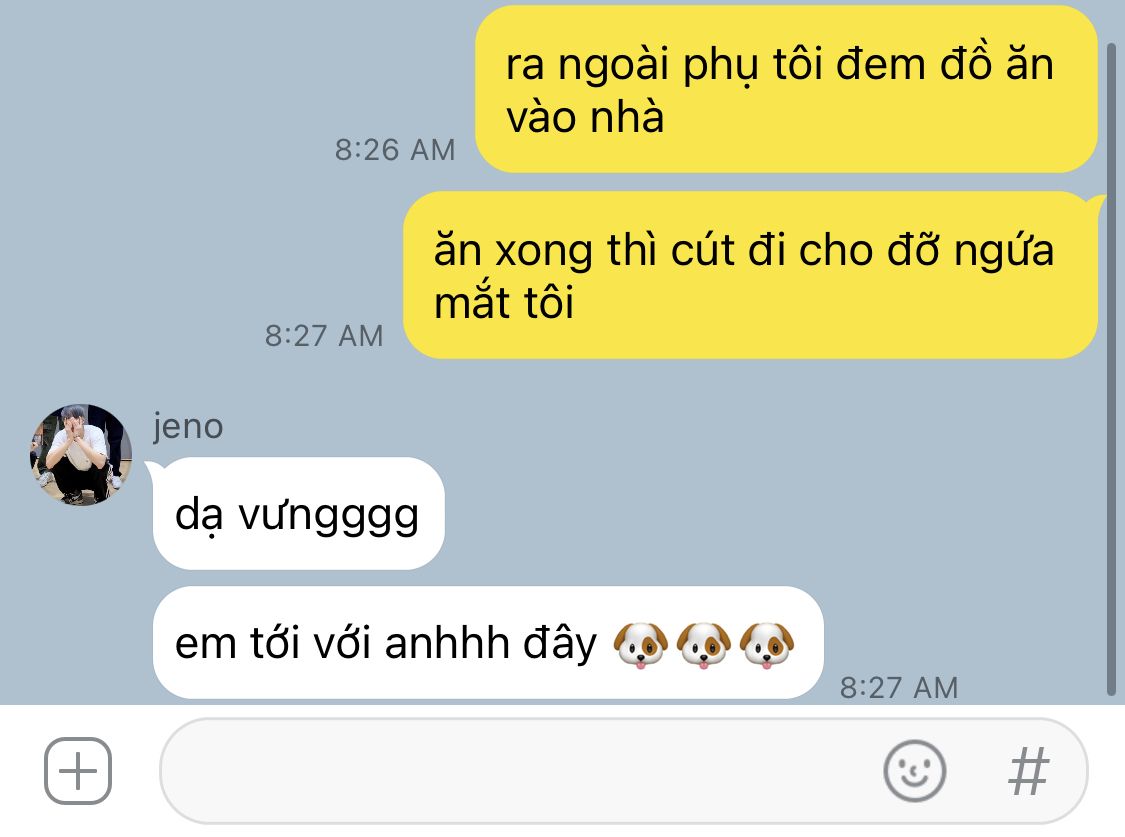This screenshot has width=1125, height=837.
Task: Open the emoticon smiley picker
Action: [914, 771]
